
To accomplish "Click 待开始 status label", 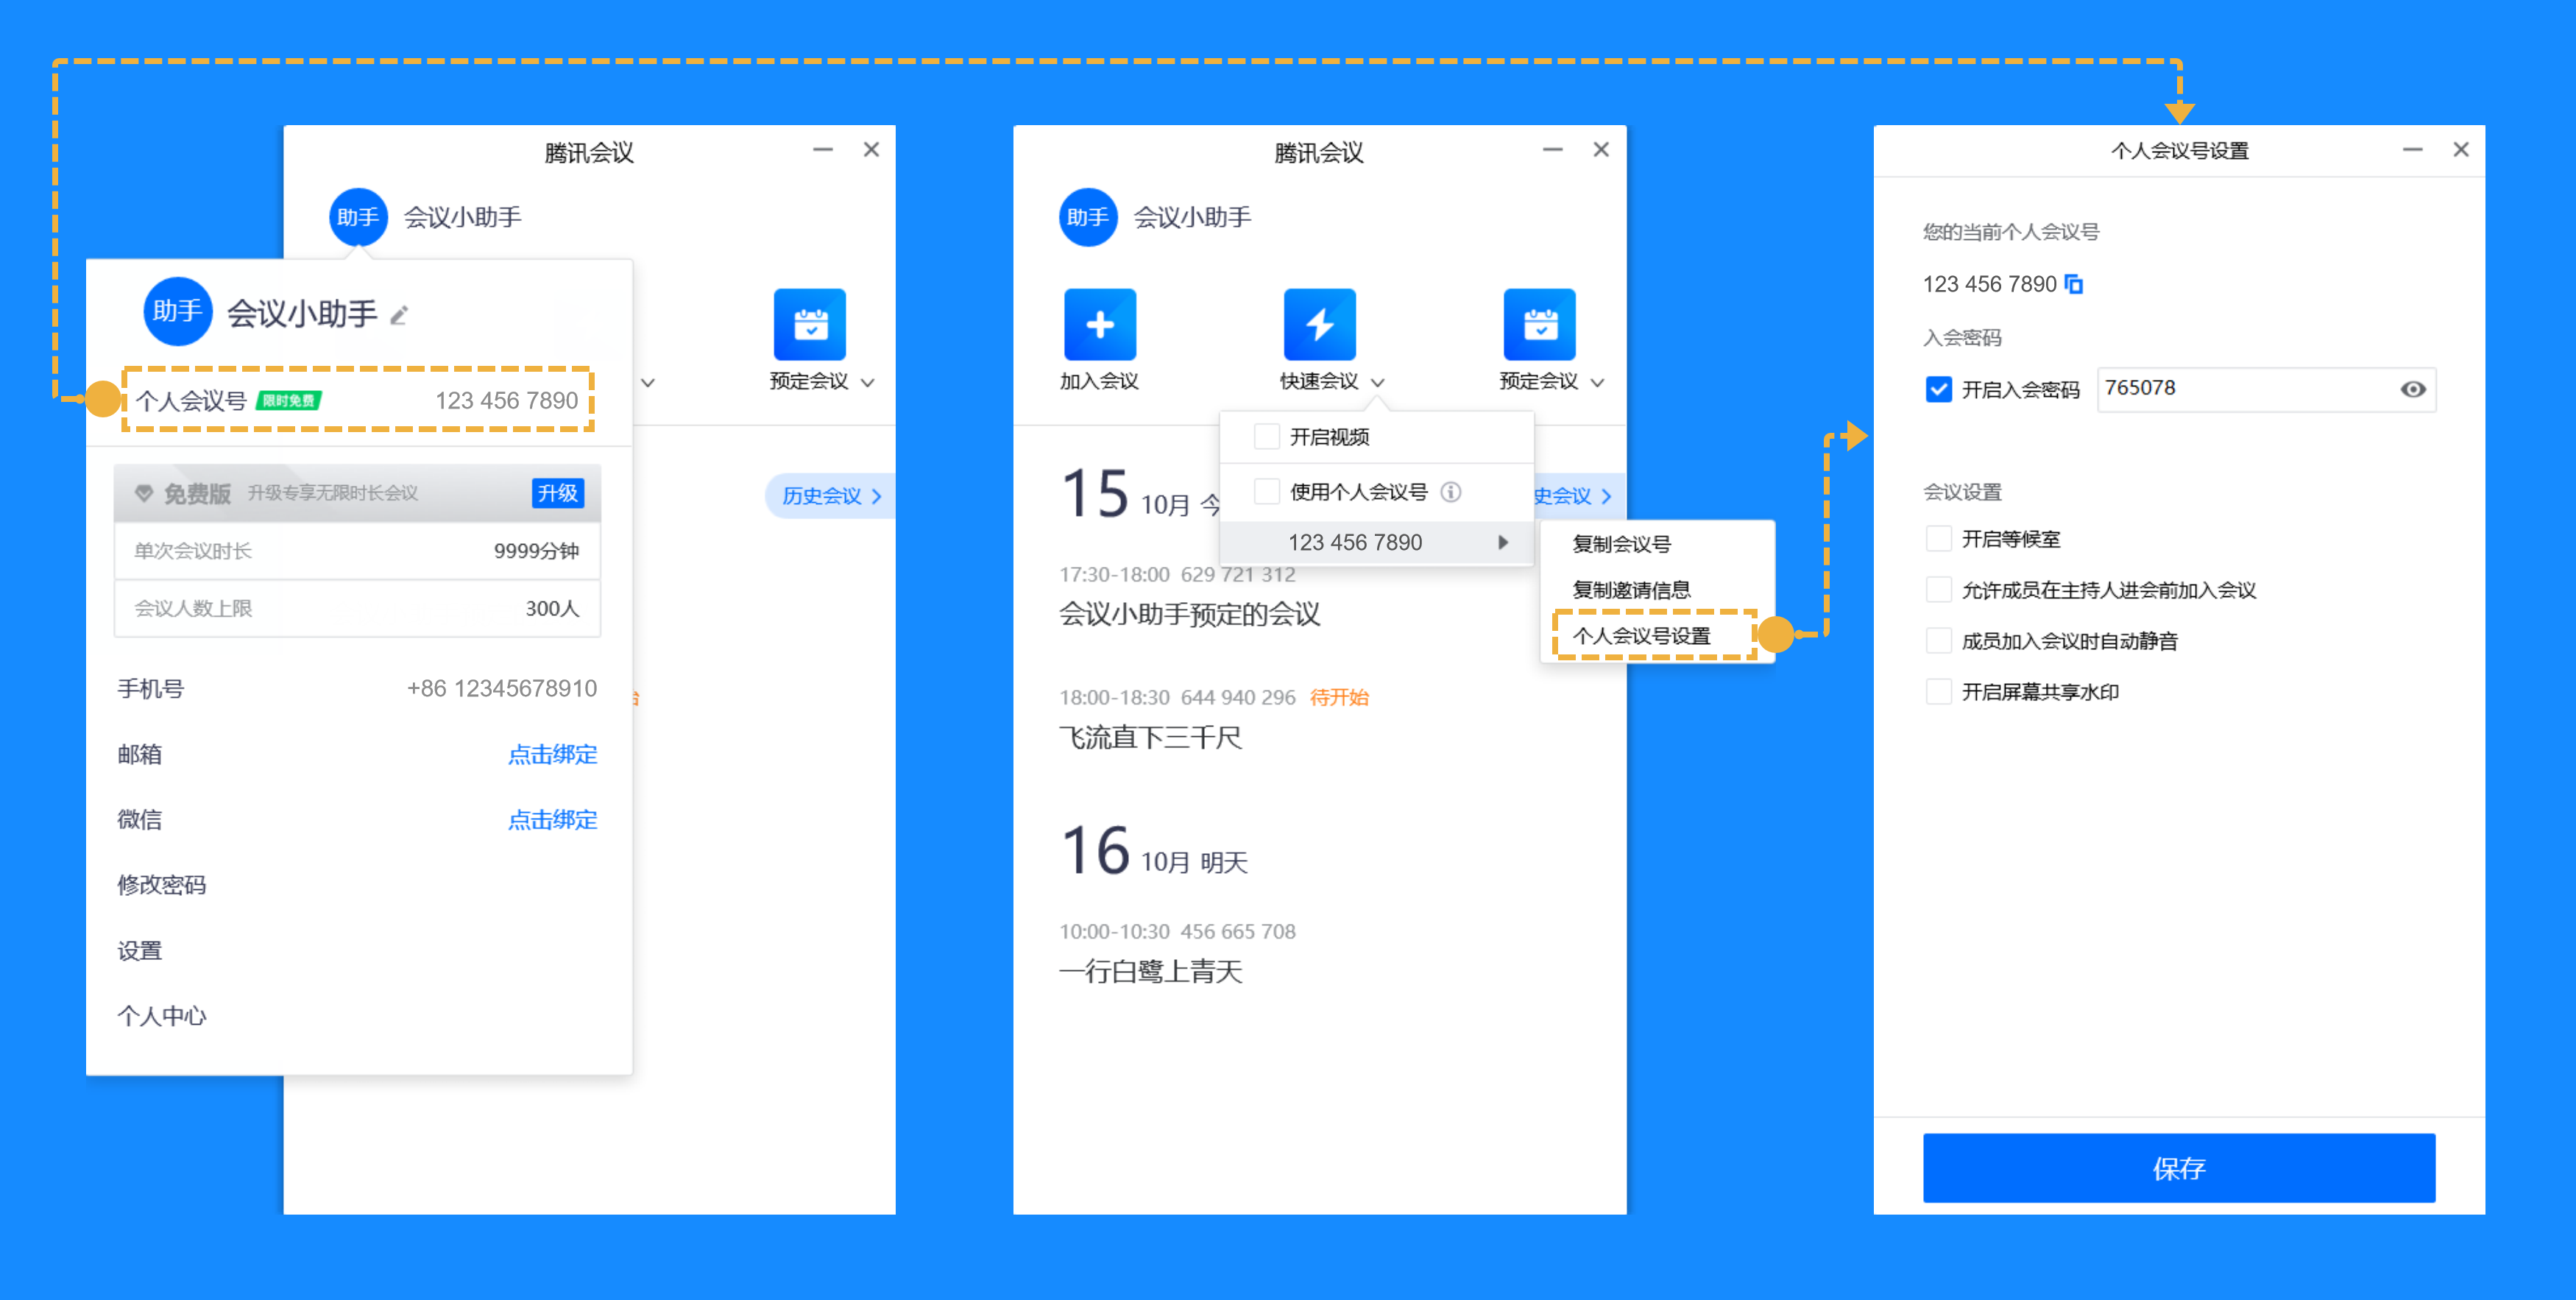I will tap(1339, 697).
